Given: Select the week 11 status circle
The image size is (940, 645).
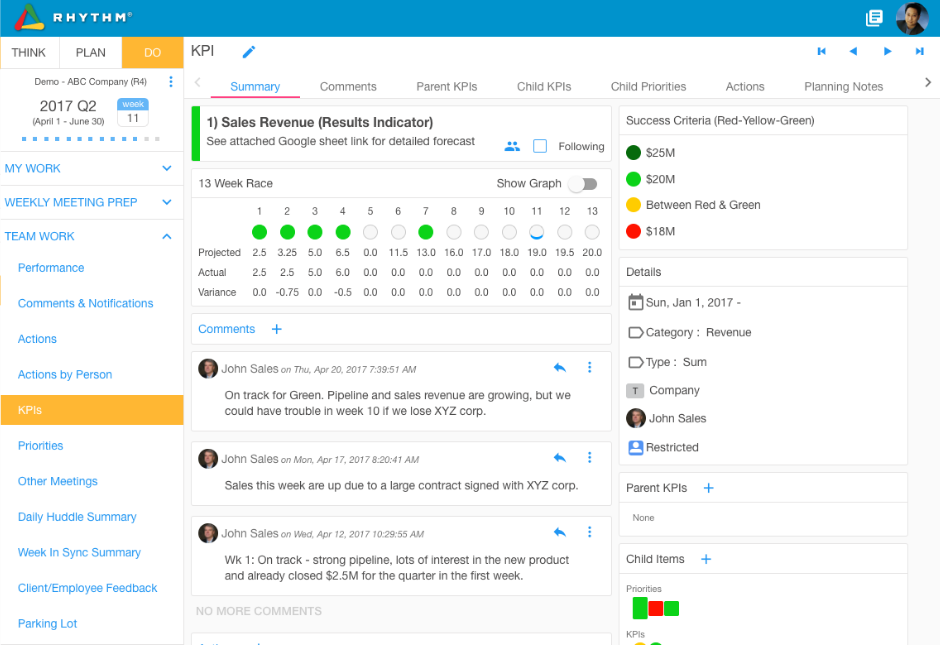Looking at the screenshot, I should tap(537, 232).
